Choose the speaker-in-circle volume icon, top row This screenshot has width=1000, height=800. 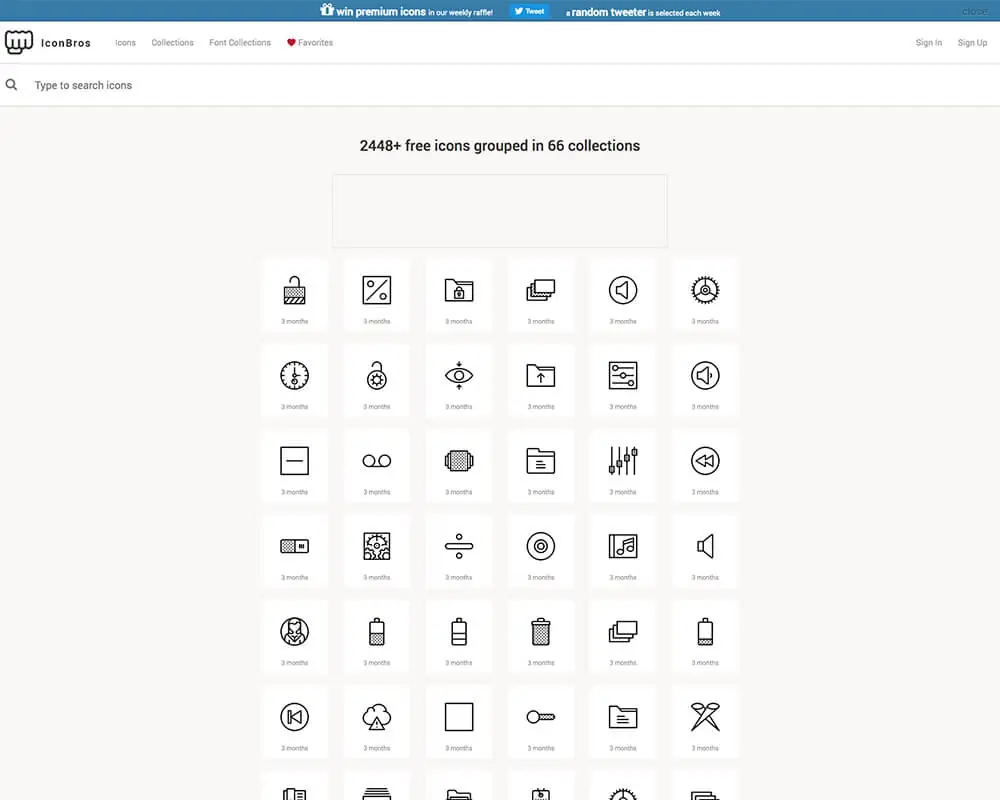(623, 290)
